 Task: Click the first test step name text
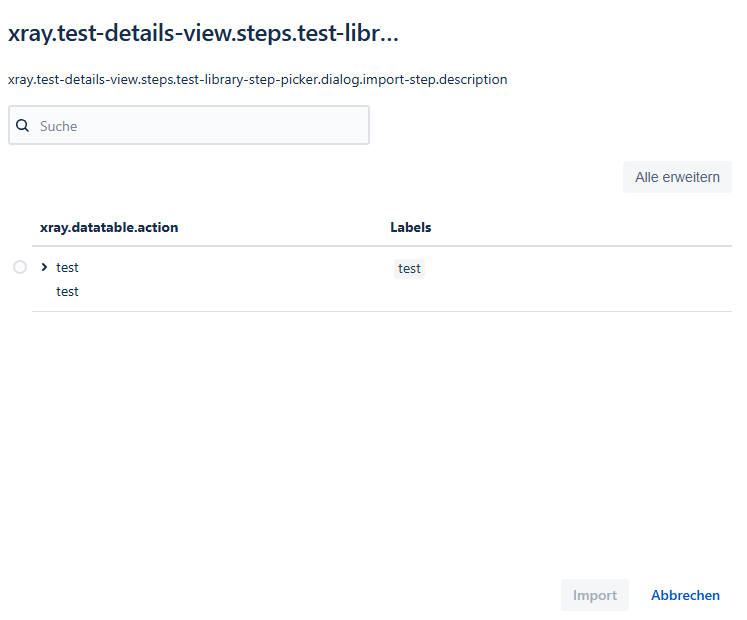click(x=67, y=267)
